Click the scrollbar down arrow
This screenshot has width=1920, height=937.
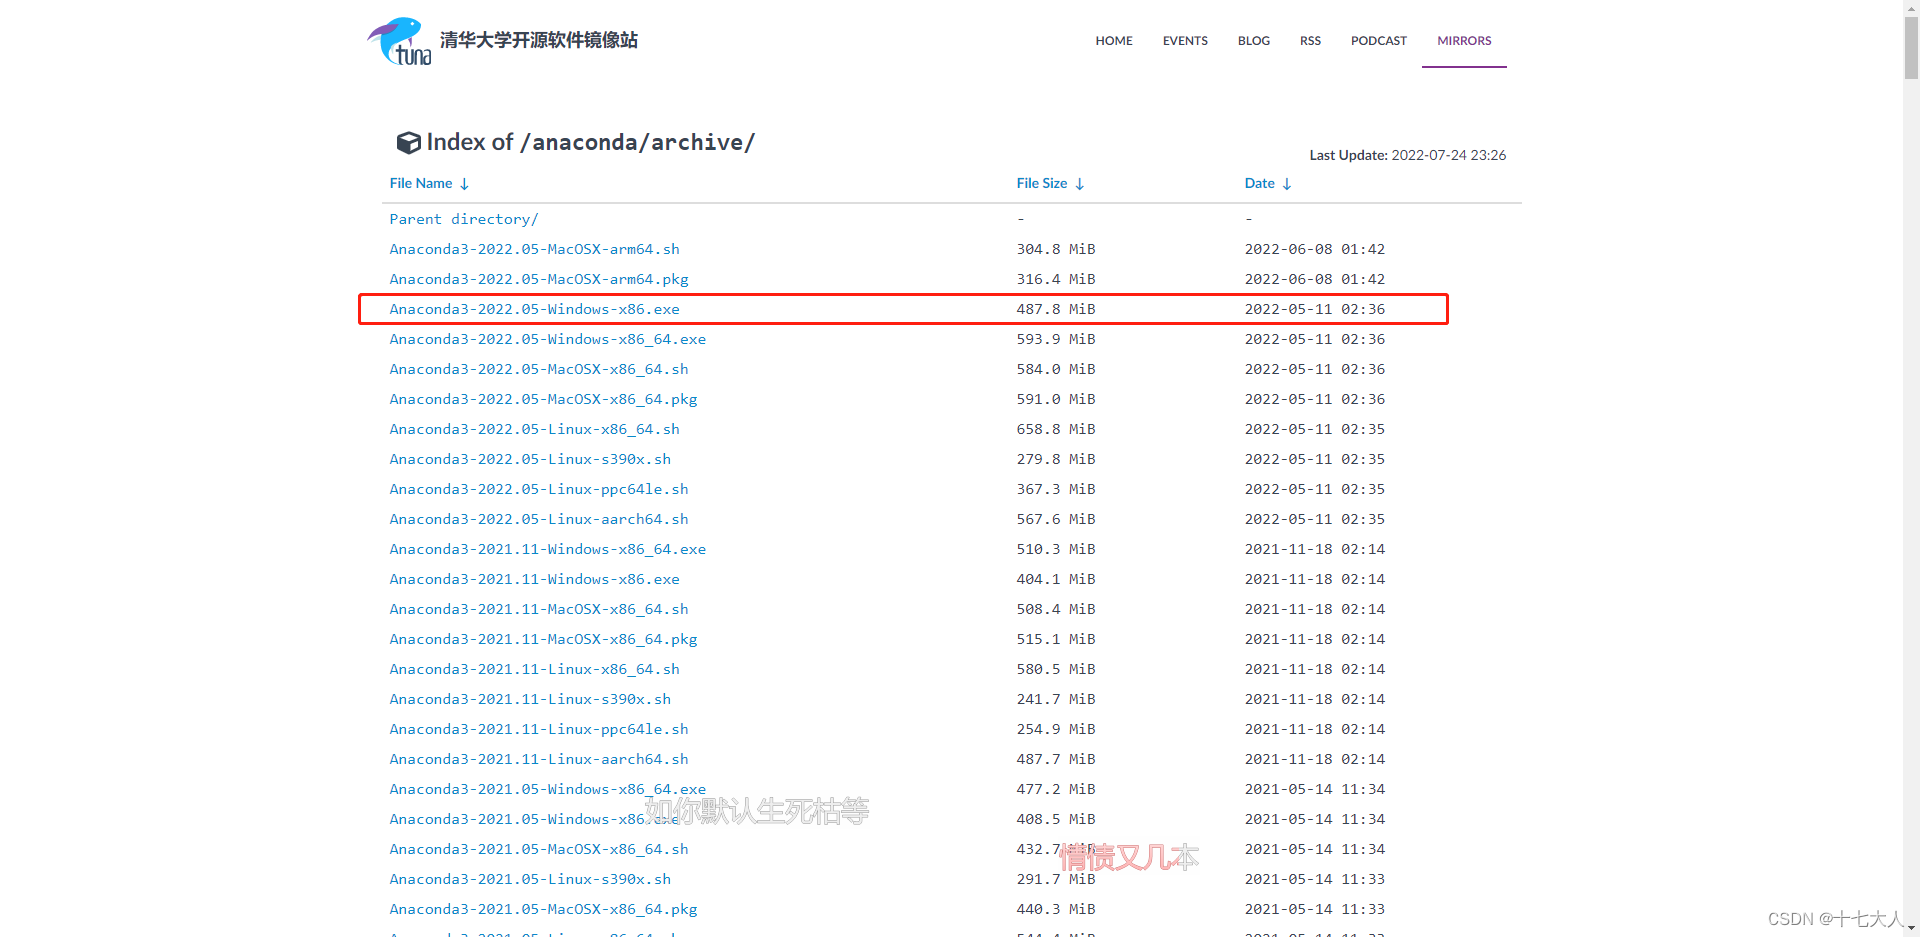(1911, 929)
